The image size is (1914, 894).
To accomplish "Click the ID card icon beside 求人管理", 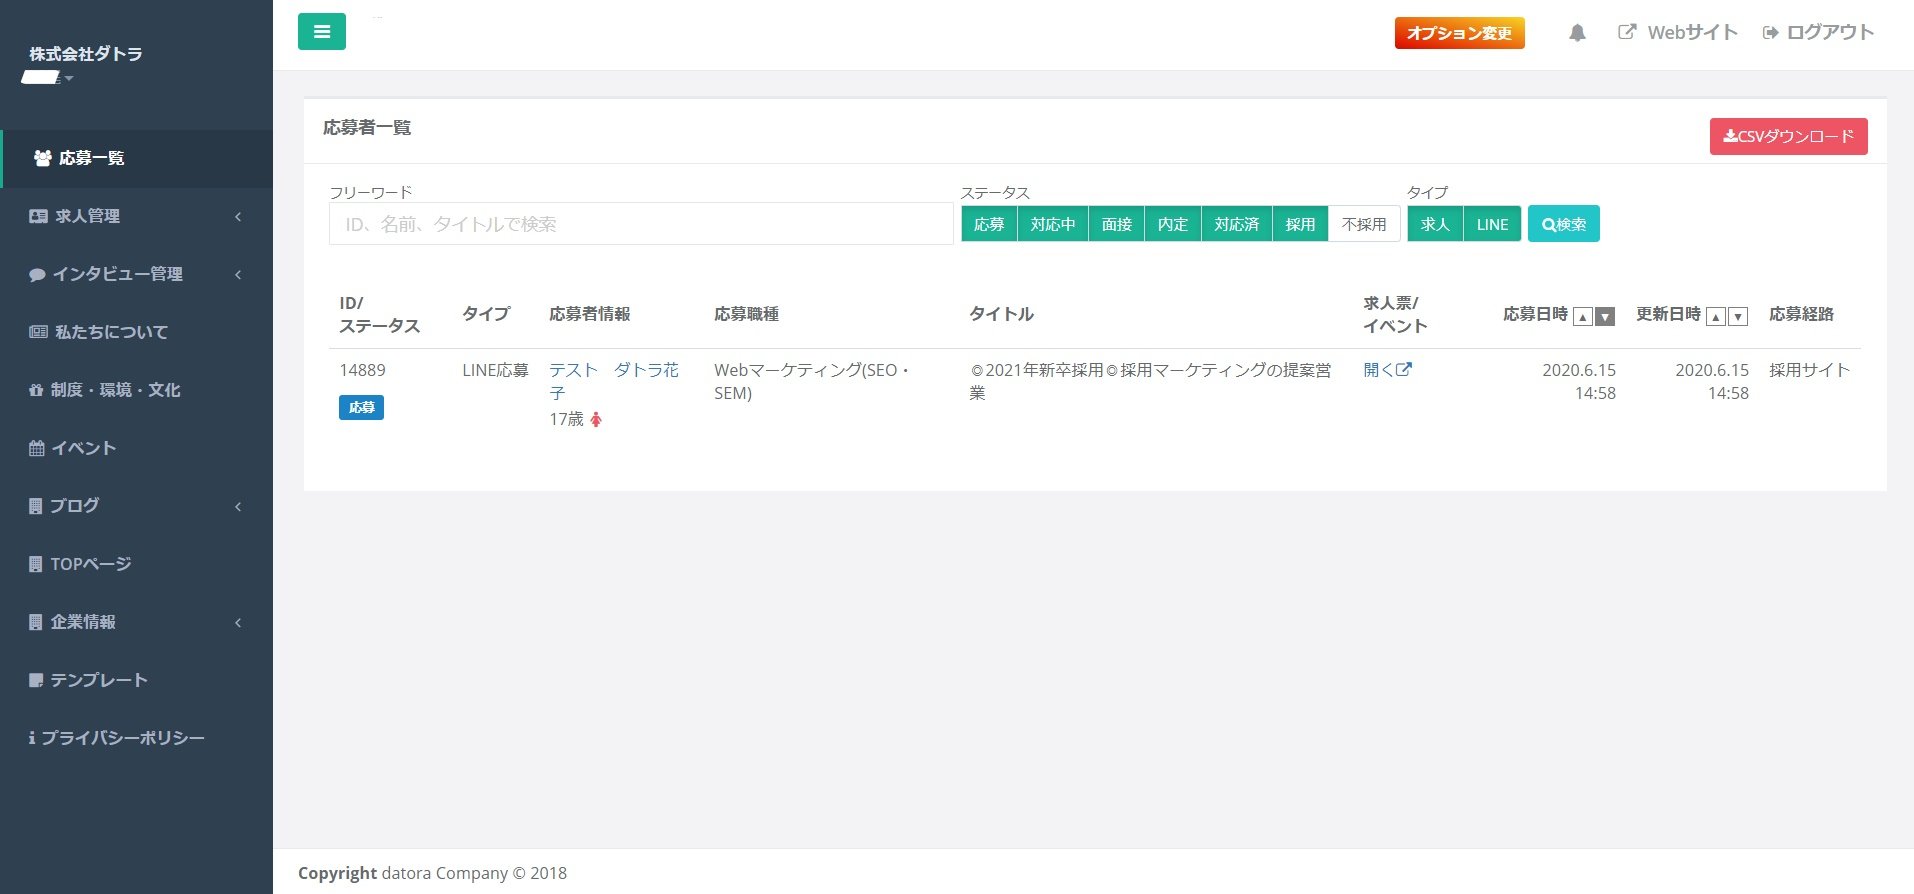I will [x=38, y=216].
